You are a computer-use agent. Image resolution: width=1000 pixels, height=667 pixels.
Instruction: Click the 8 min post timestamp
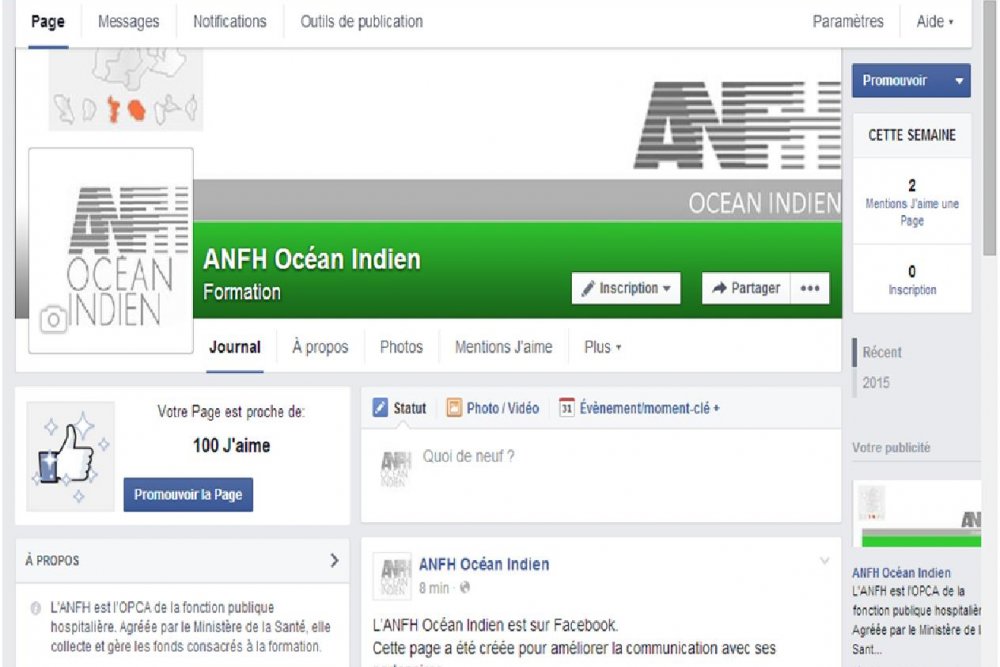point(434,588)
